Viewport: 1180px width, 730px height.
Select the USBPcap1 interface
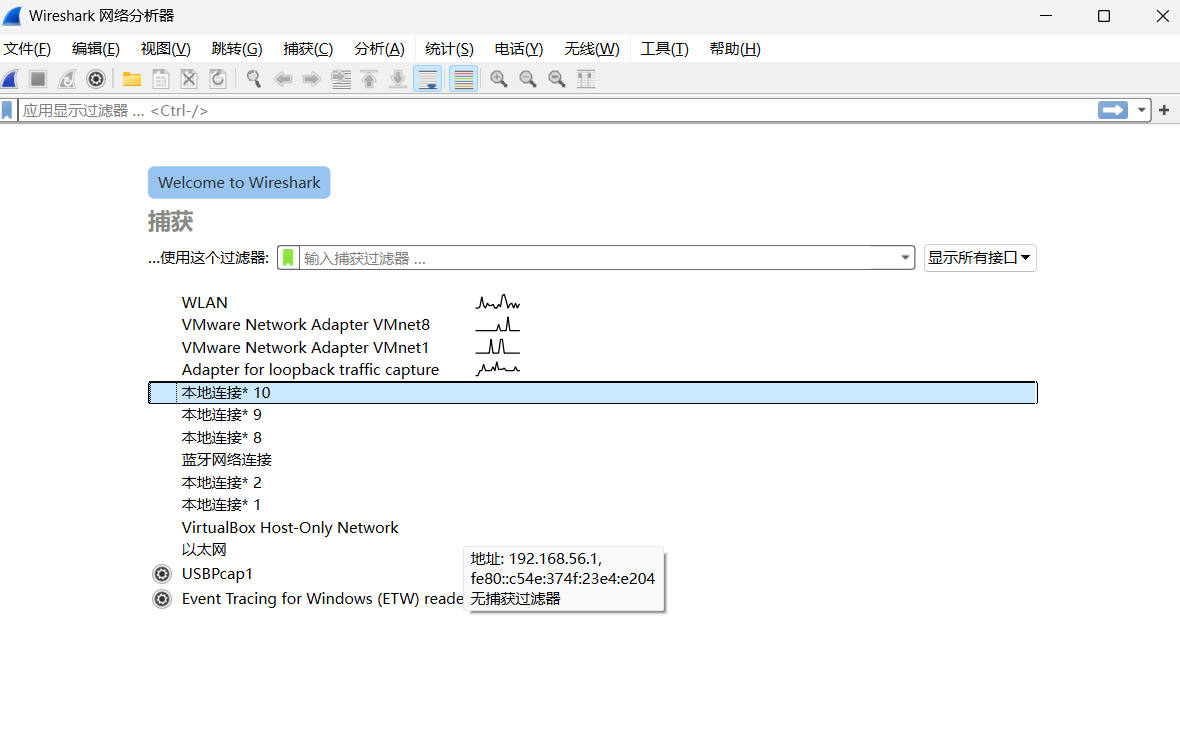217,573
